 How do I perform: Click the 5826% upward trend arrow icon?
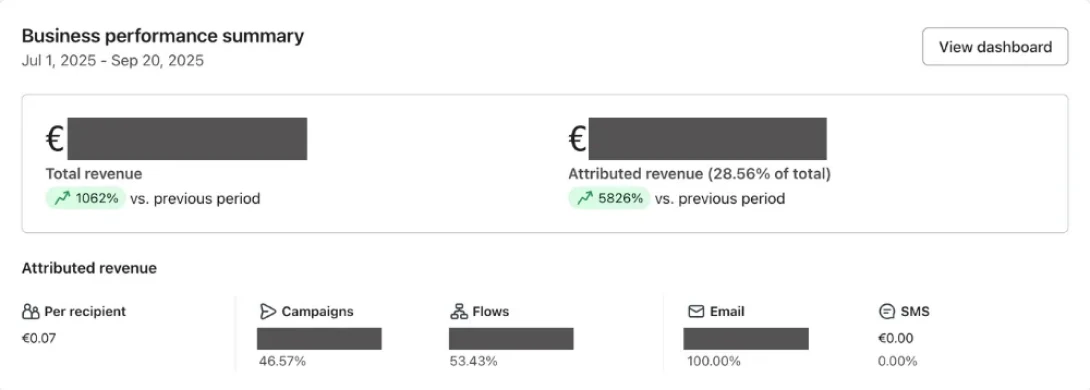[x=585, y=199]
